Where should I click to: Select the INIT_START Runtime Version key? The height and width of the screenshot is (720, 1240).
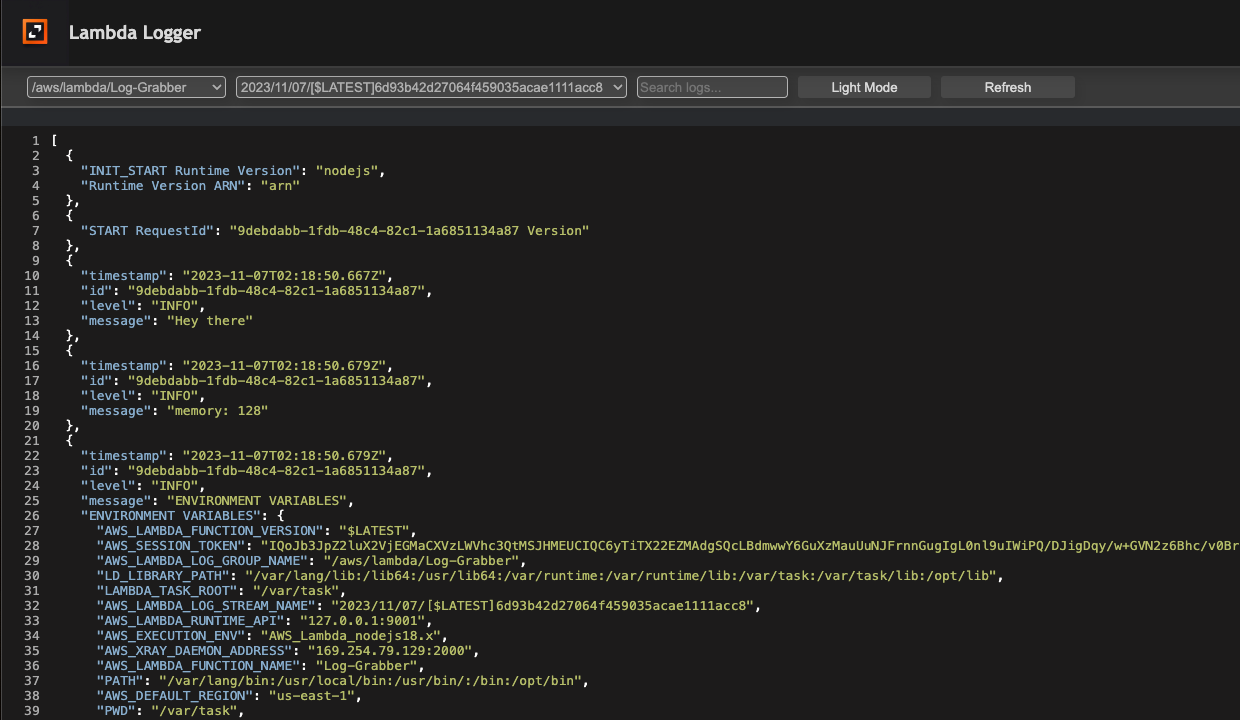[189, 170]
